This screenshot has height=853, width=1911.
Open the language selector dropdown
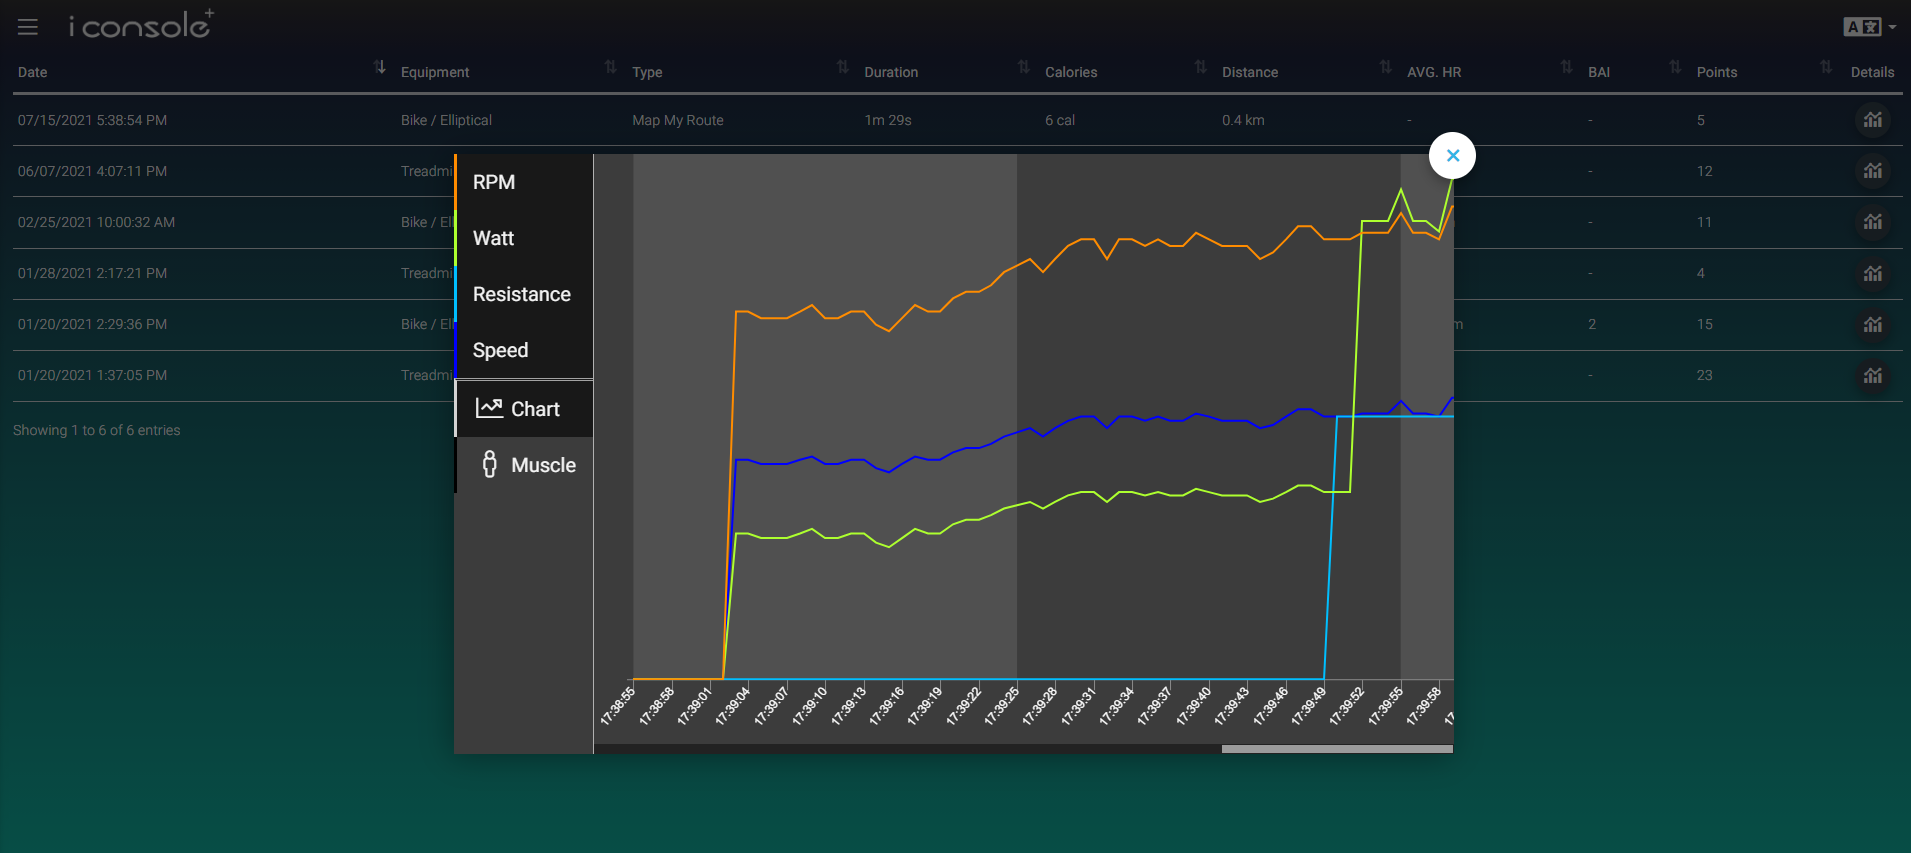point(1869,27)
